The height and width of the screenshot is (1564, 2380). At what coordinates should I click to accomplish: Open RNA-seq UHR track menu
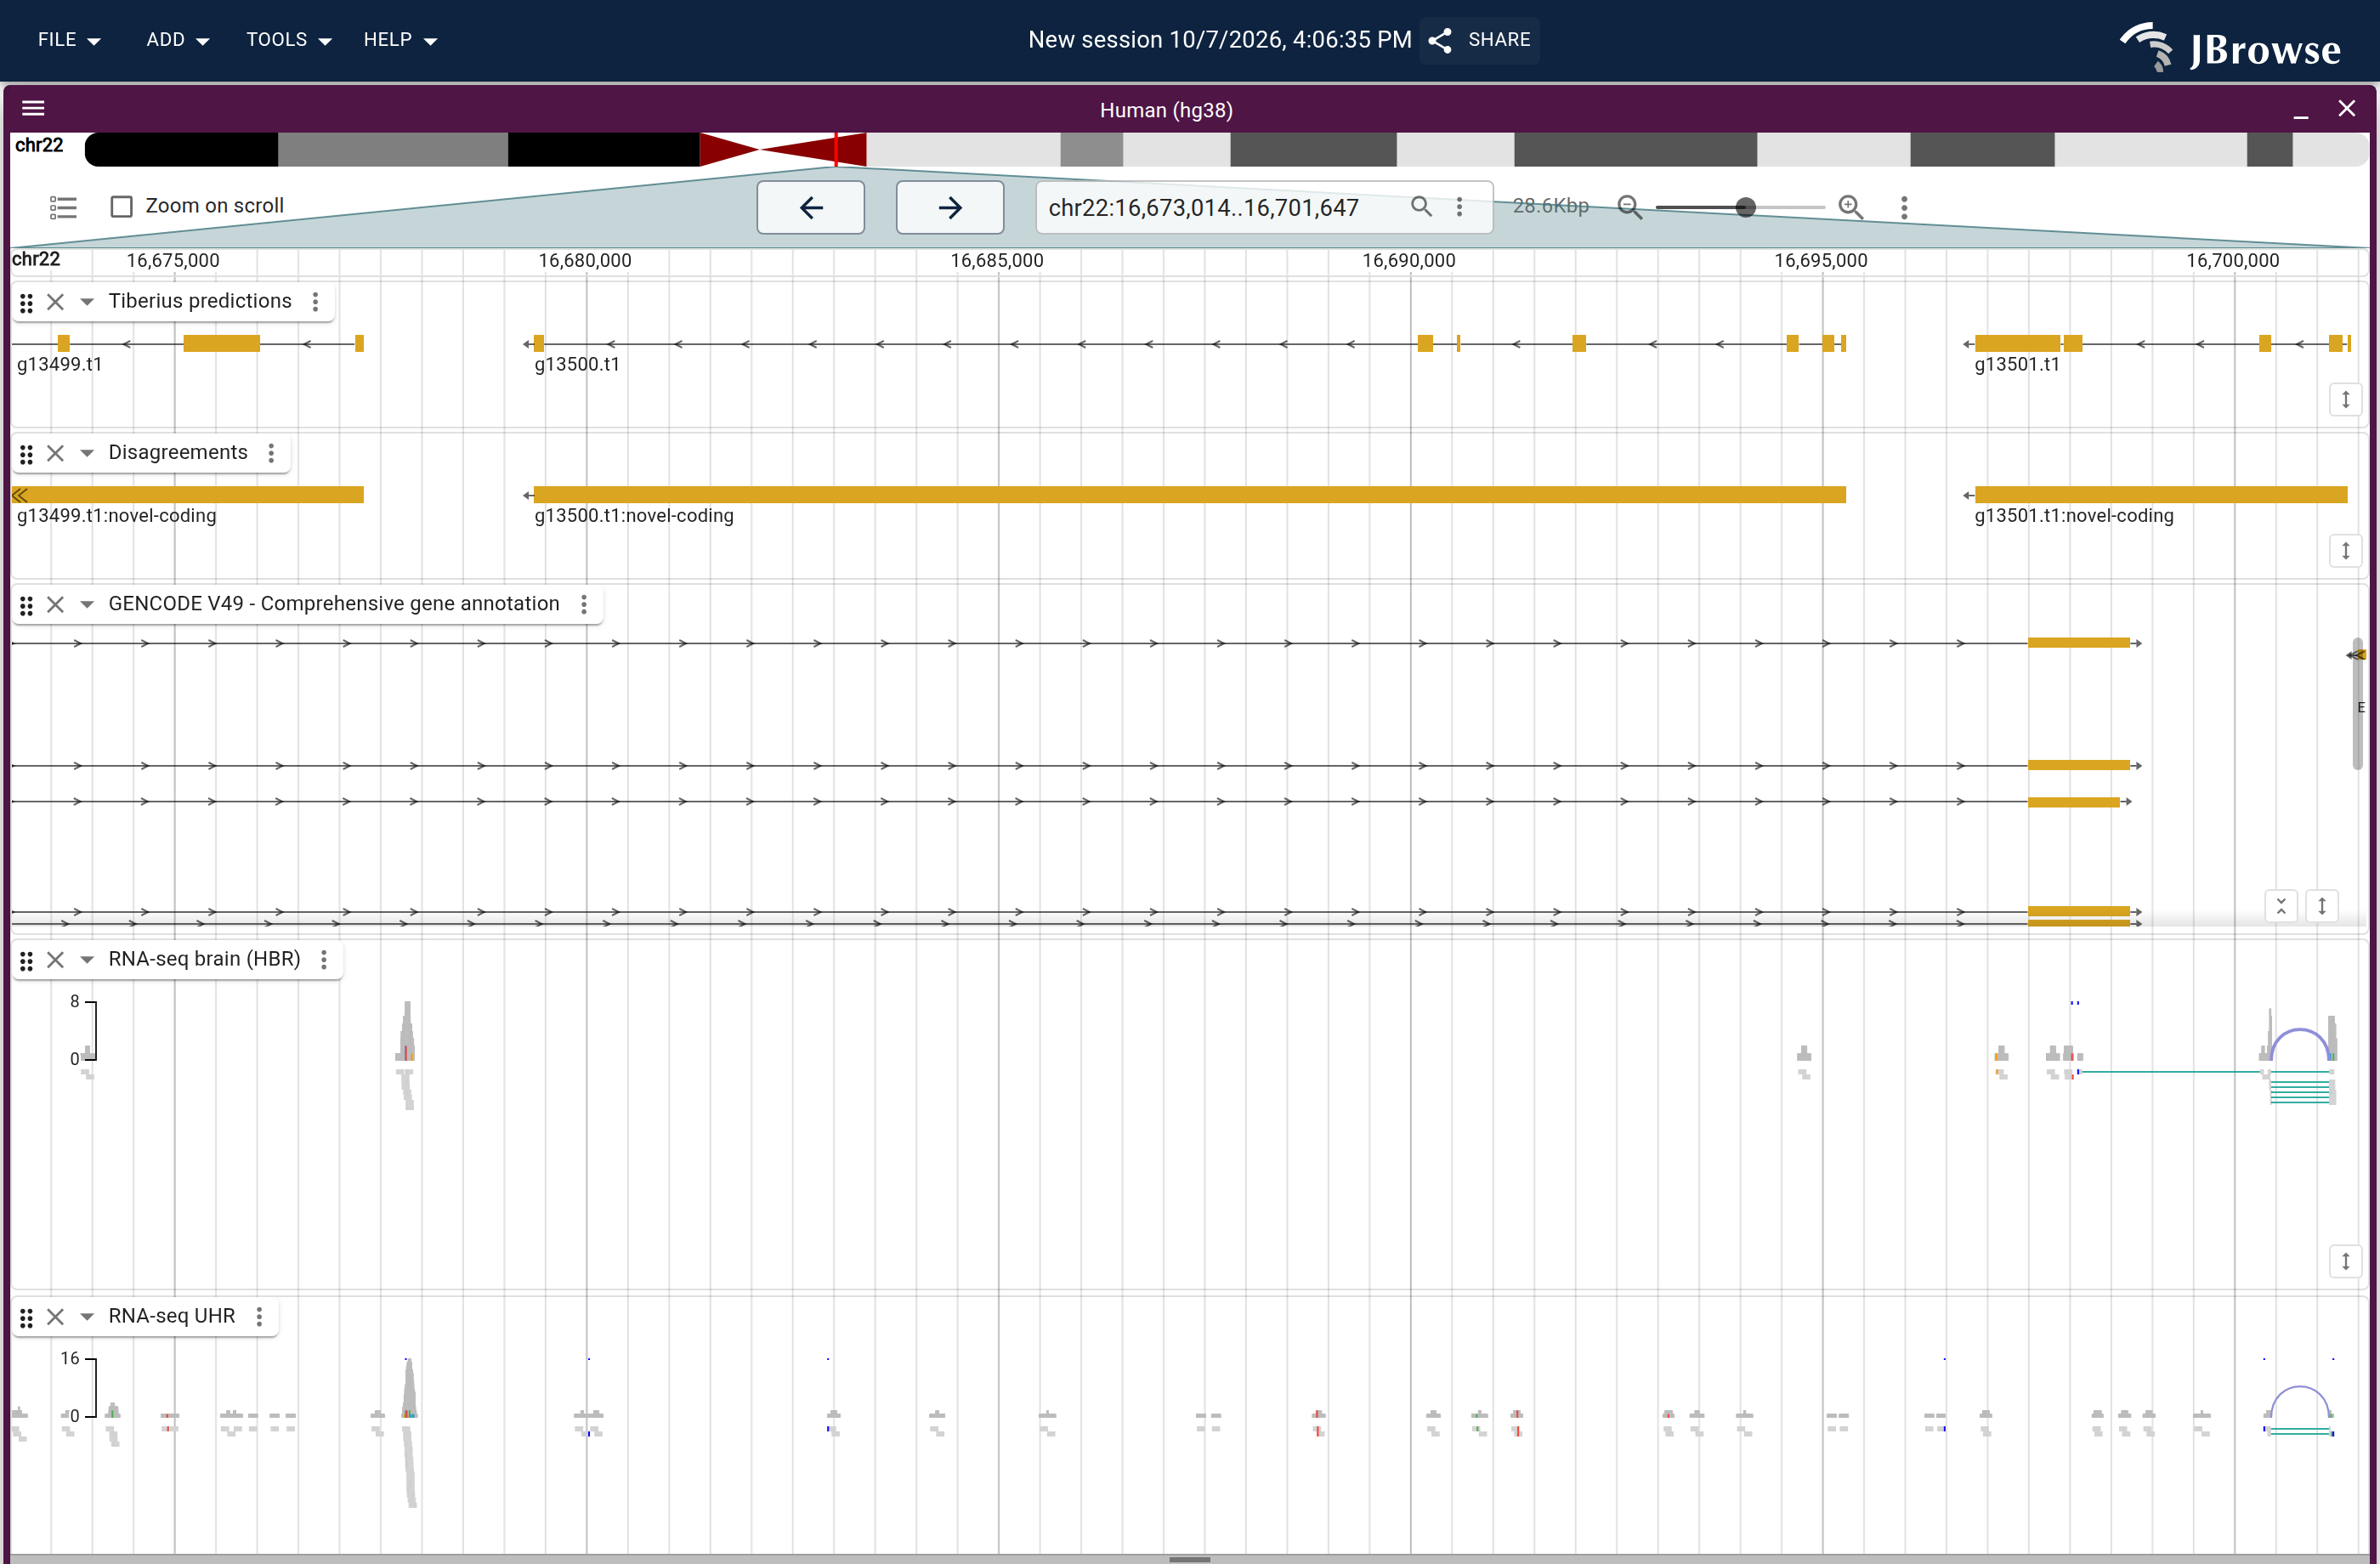(x=259, y=1316)
